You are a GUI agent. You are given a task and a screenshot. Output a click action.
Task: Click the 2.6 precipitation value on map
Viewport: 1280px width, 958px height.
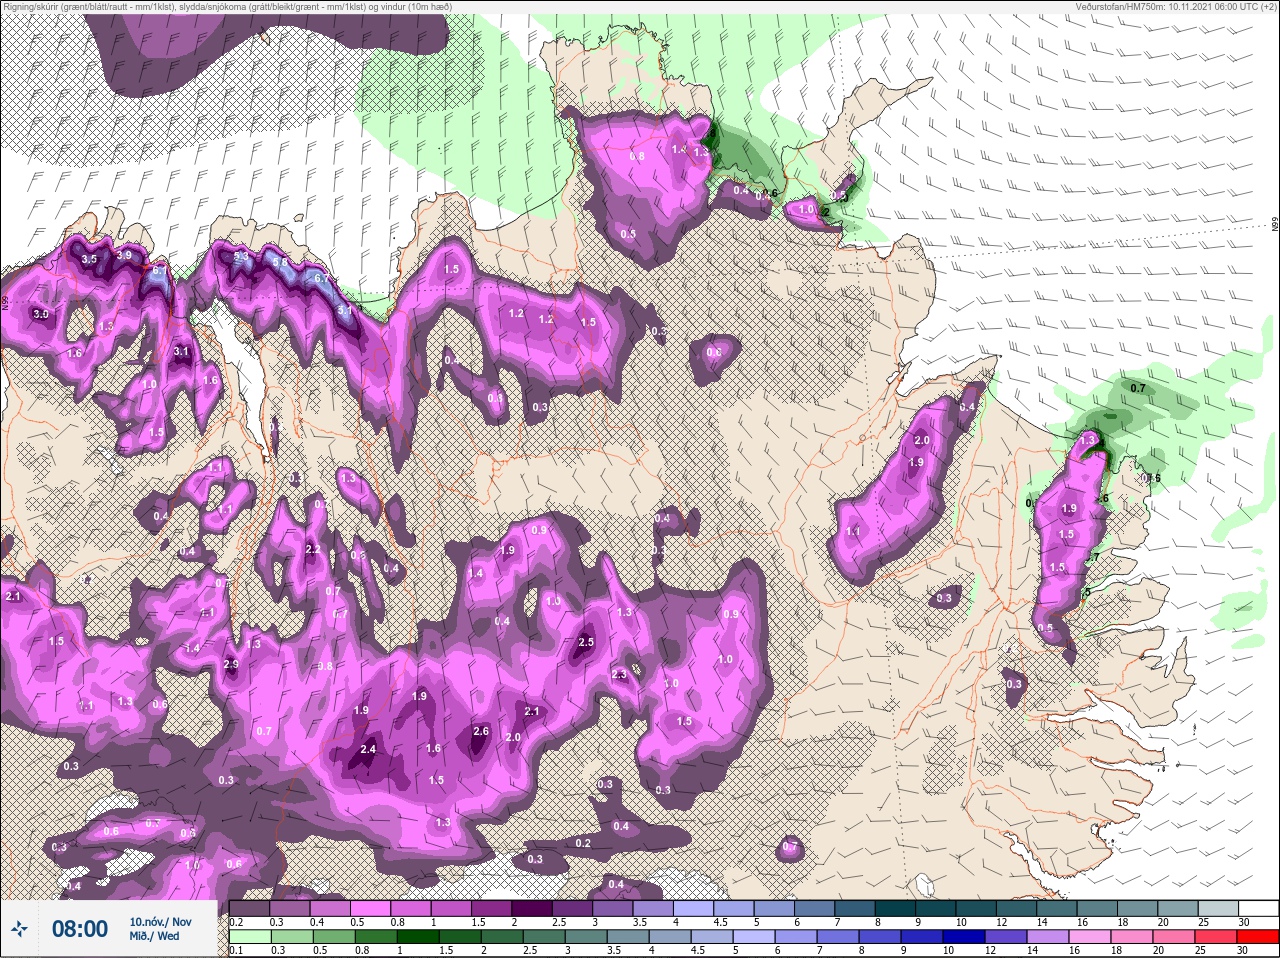coord(481,731)
